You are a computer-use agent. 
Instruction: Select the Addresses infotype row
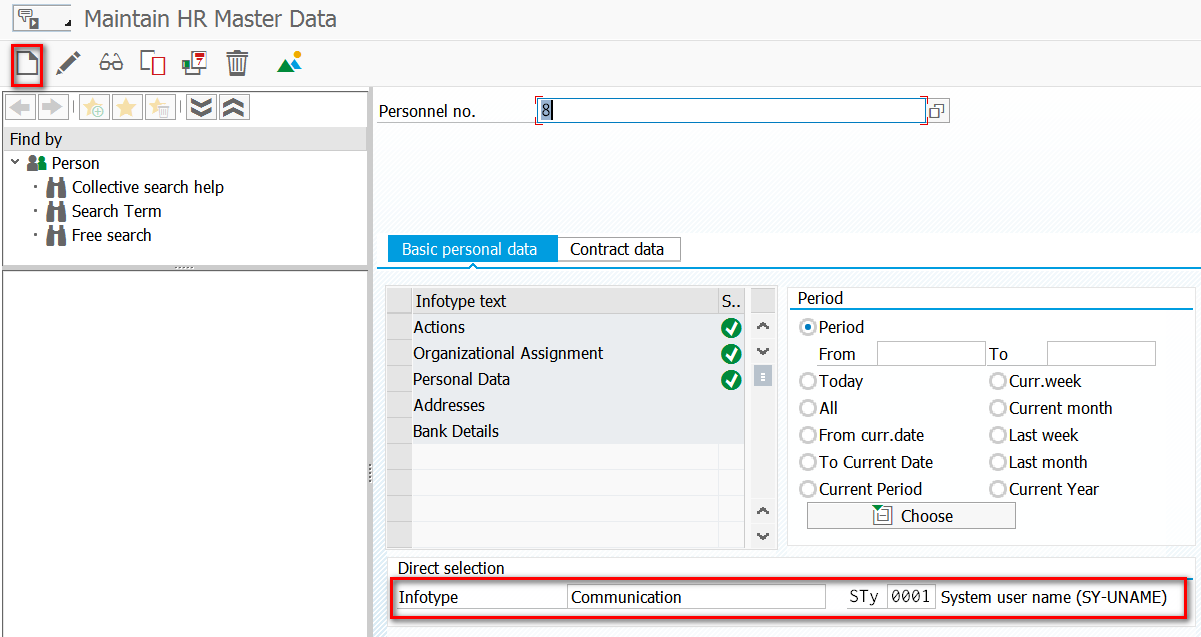pos(565,406)
